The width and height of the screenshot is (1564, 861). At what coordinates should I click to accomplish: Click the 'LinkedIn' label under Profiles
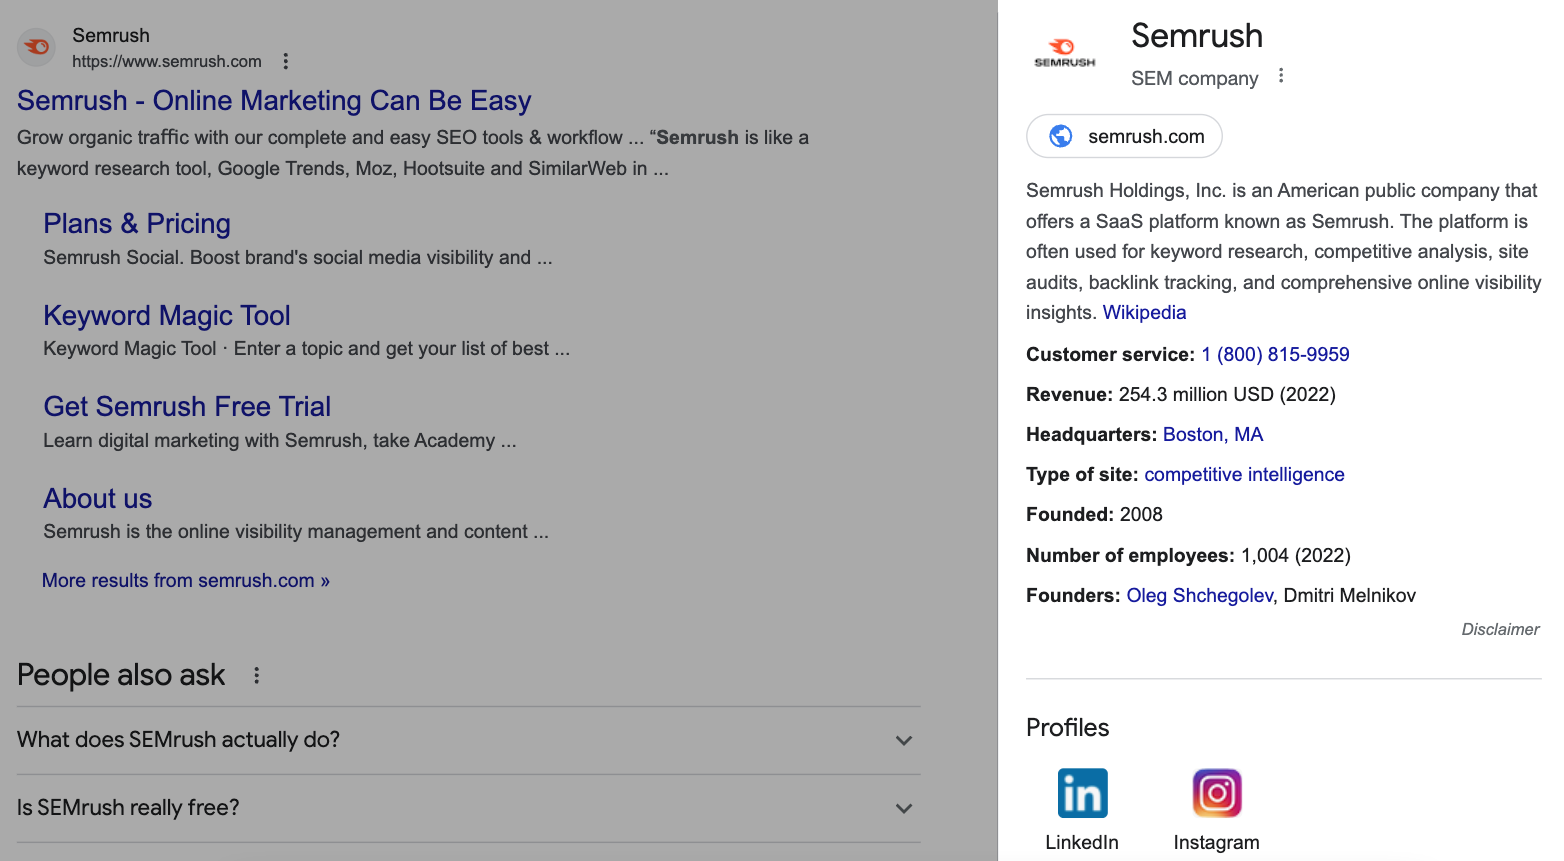click(1082, 843)
